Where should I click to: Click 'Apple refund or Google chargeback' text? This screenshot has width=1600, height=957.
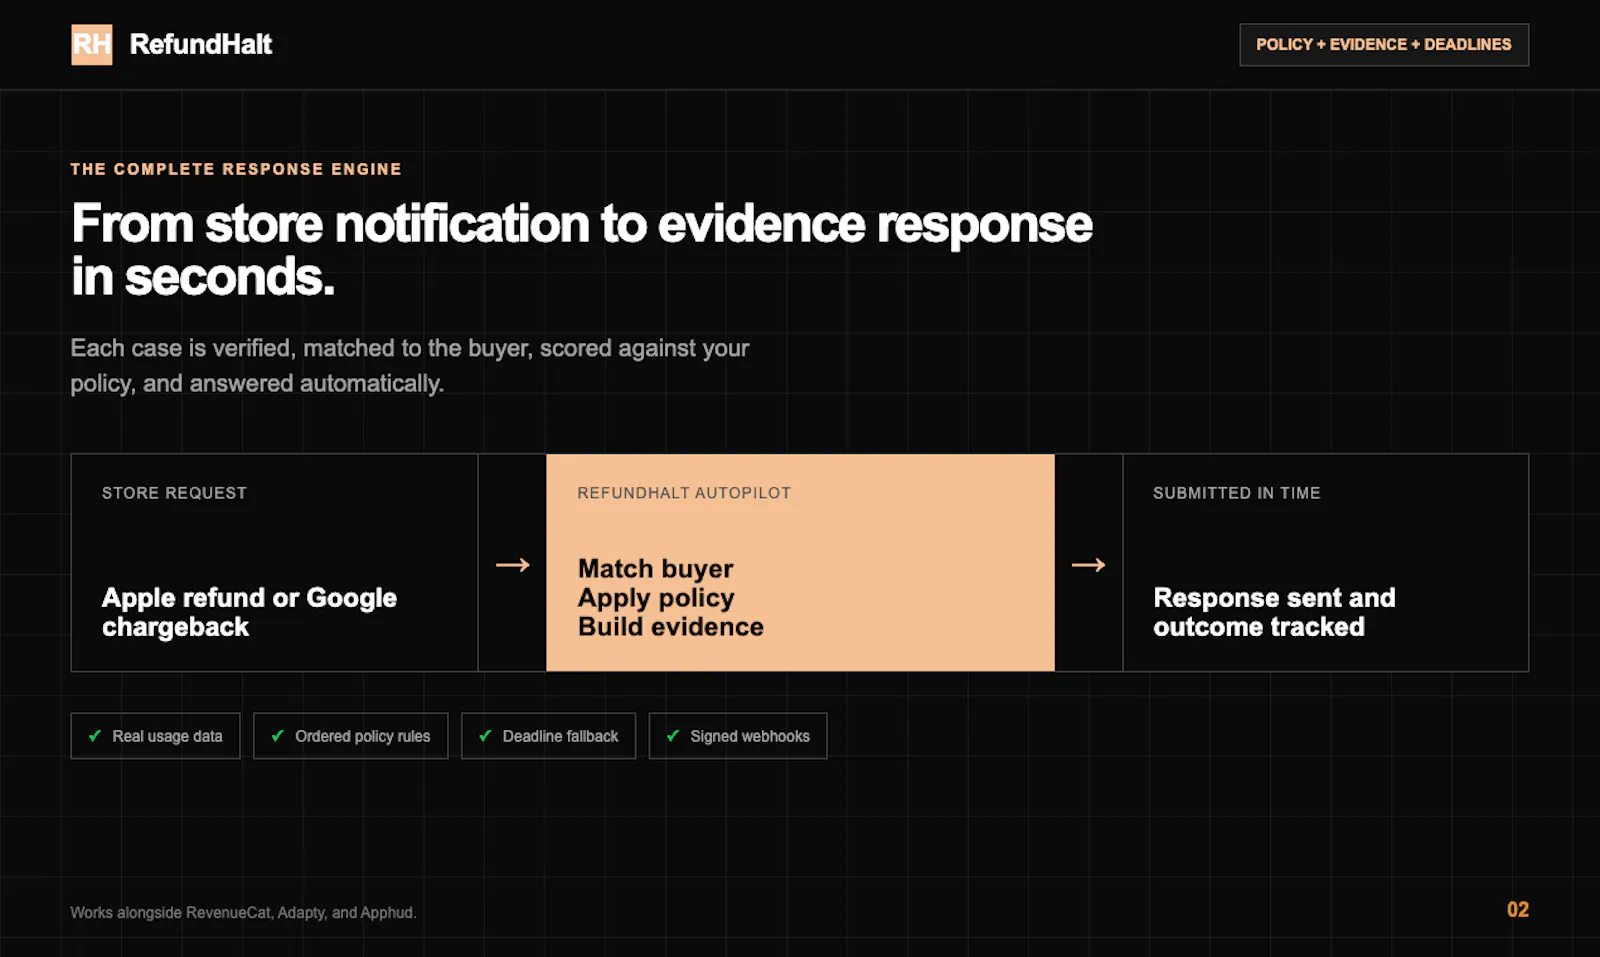pyautogui.click(x=249, y=612)
